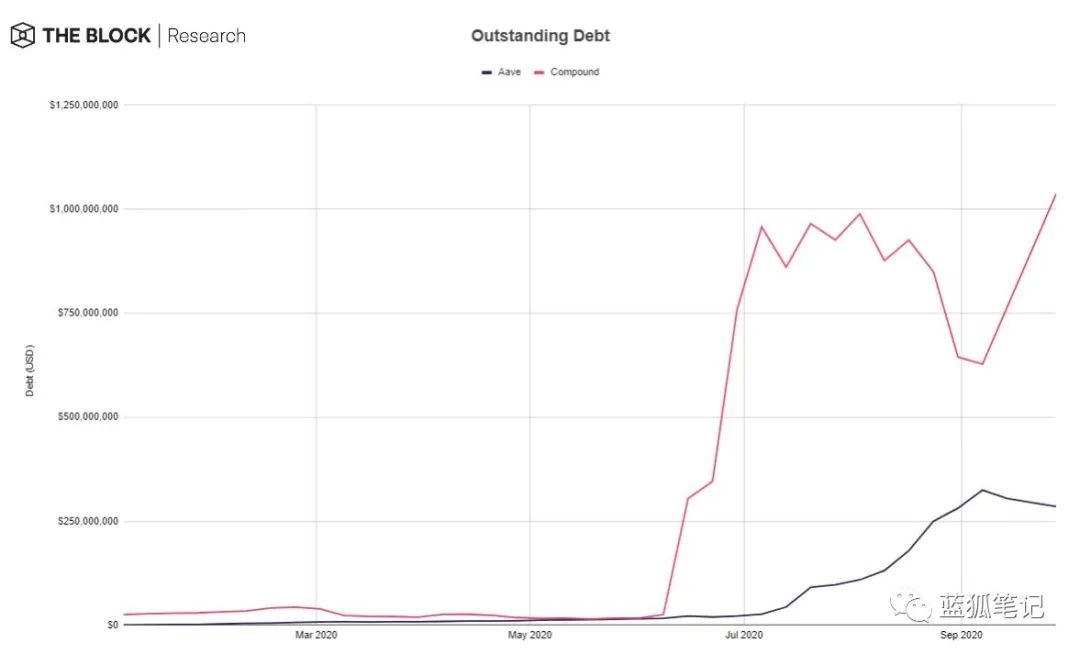
Task: Click the Outstanding Debt chart title
Action: coord(540,36)
